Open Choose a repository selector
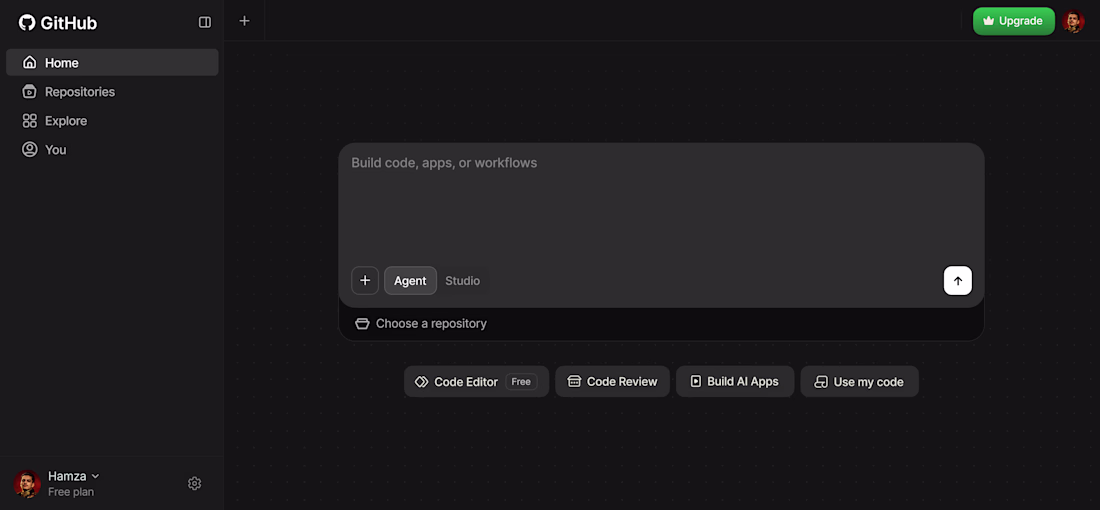The image size is (1100, 510). click(x=421, y=323)
